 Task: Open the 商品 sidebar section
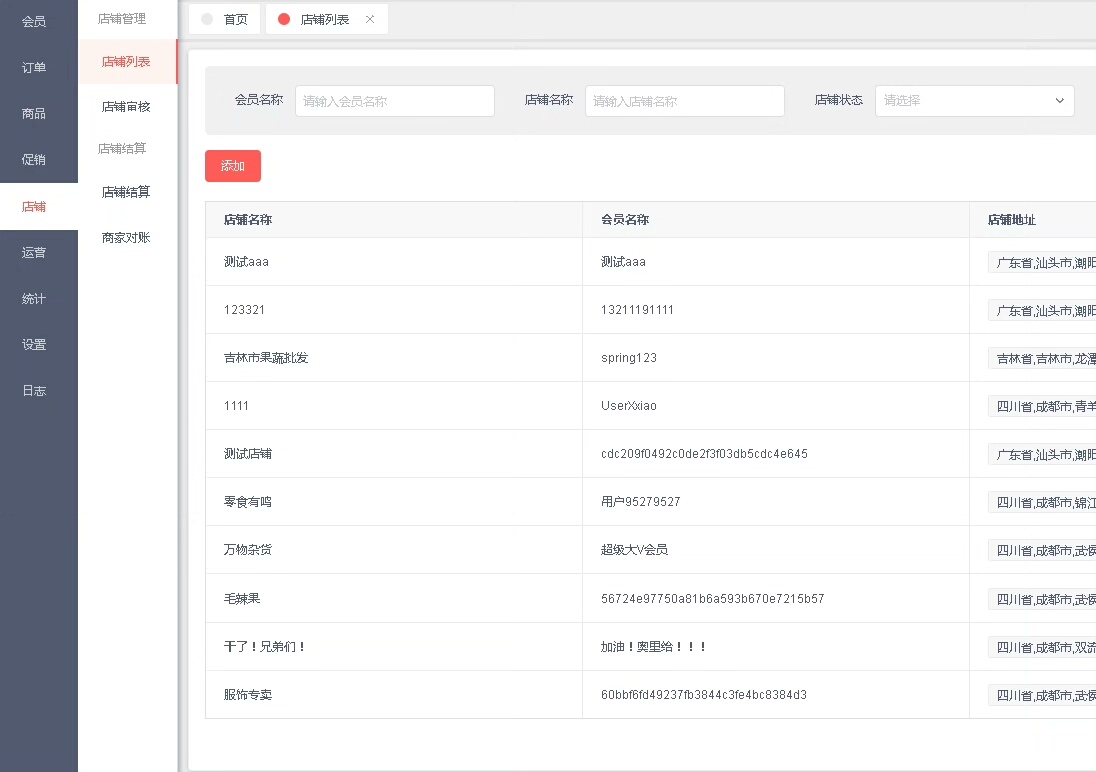(x=34, y=113)
